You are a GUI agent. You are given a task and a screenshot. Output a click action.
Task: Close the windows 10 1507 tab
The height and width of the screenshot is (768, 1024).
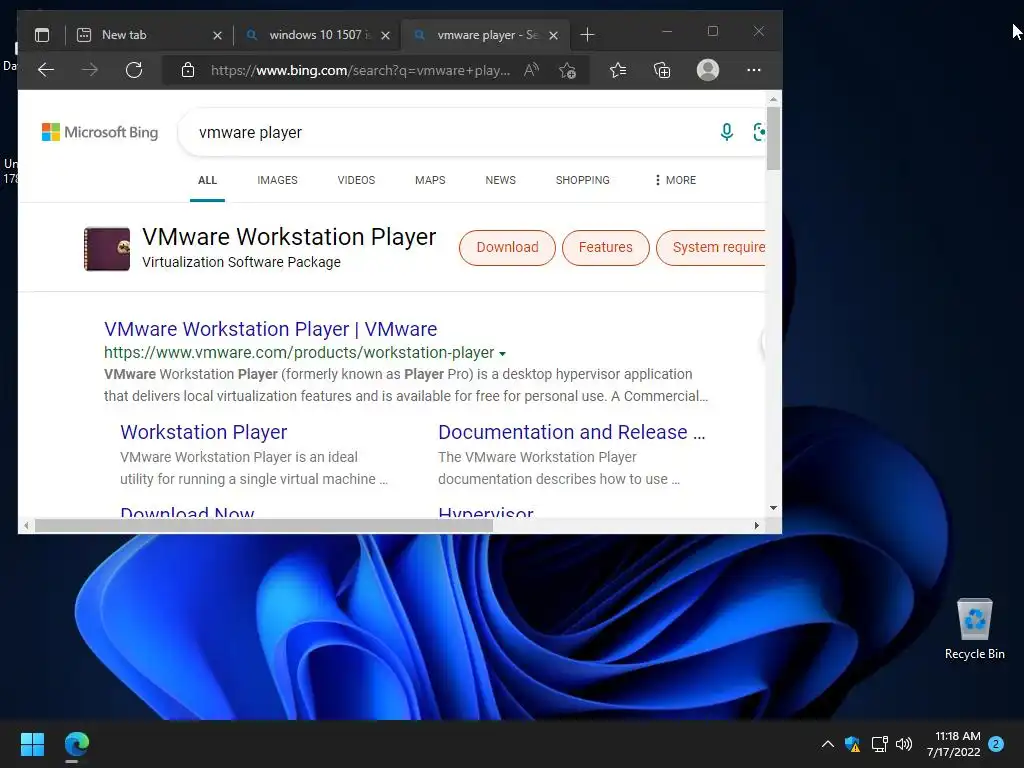[385, 35]
